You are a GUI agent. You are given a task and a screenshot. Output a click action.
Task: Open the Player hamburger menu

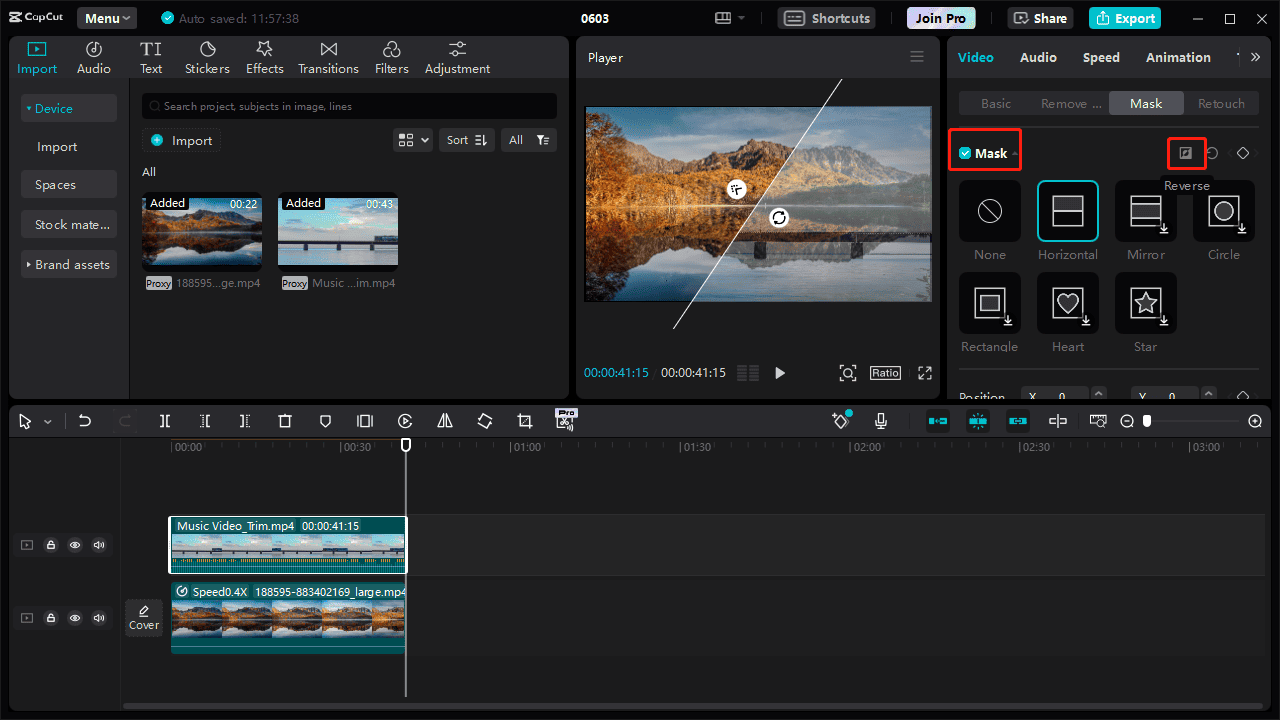[x=917, y=57]
